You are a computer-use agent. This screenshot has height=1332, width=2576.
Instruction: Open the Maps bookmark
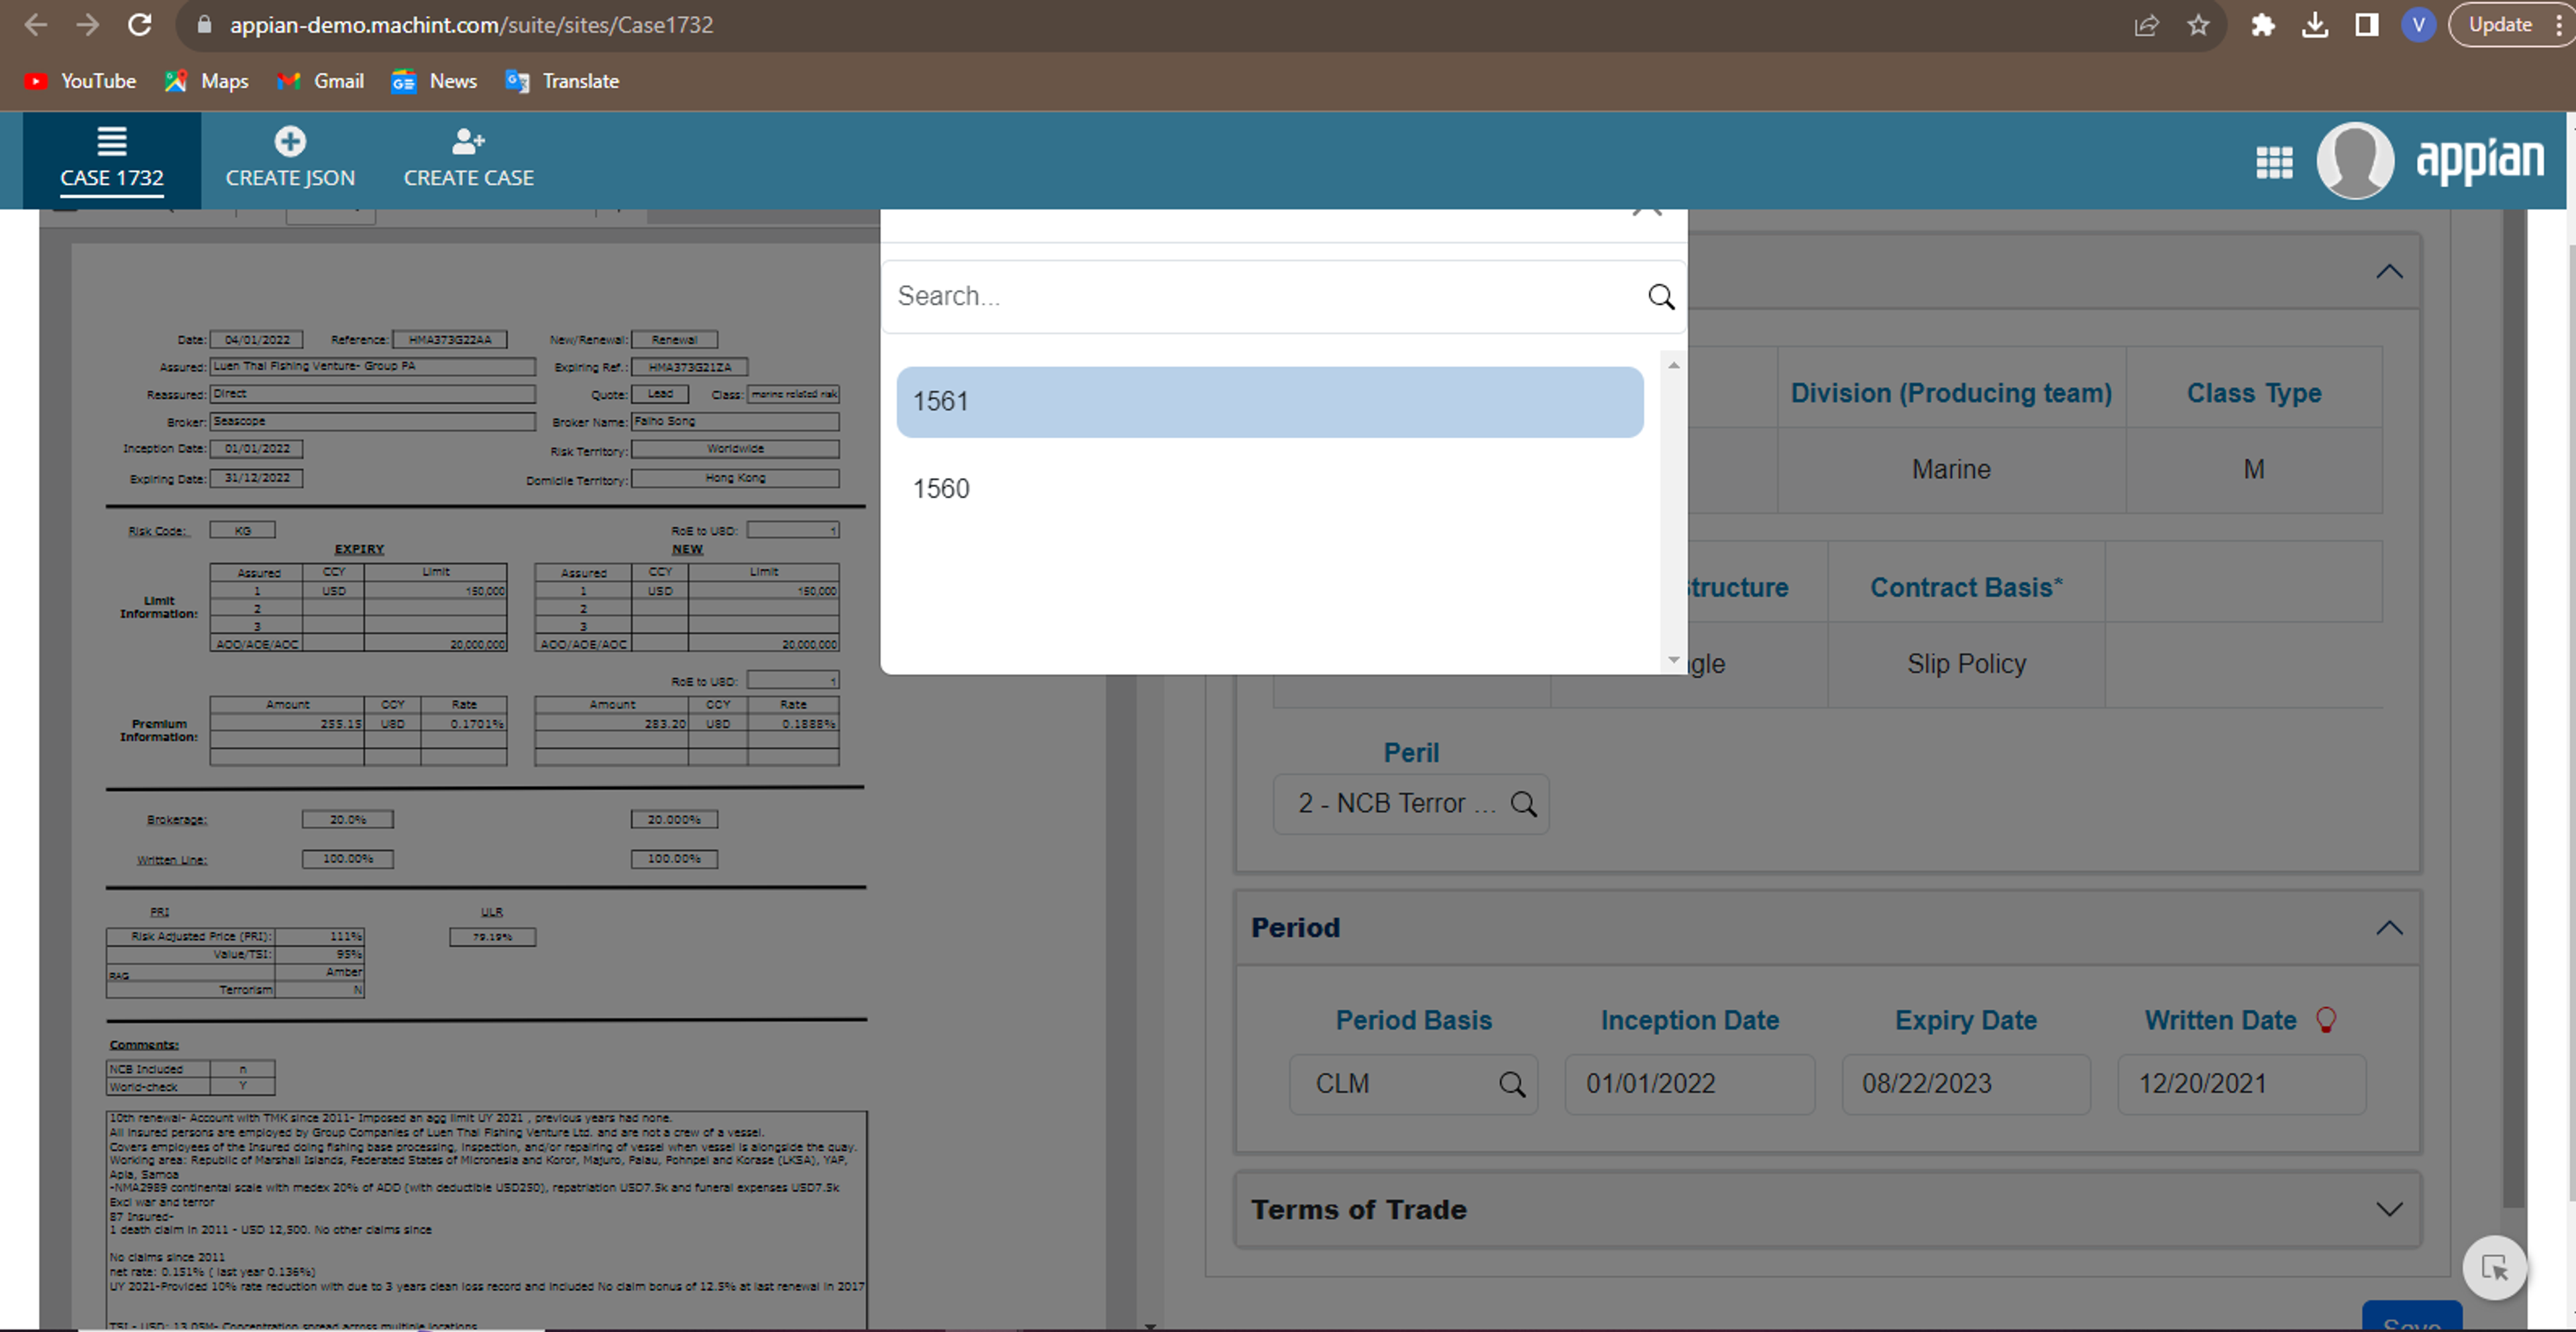pyautogui.click(x=206, y=81)
